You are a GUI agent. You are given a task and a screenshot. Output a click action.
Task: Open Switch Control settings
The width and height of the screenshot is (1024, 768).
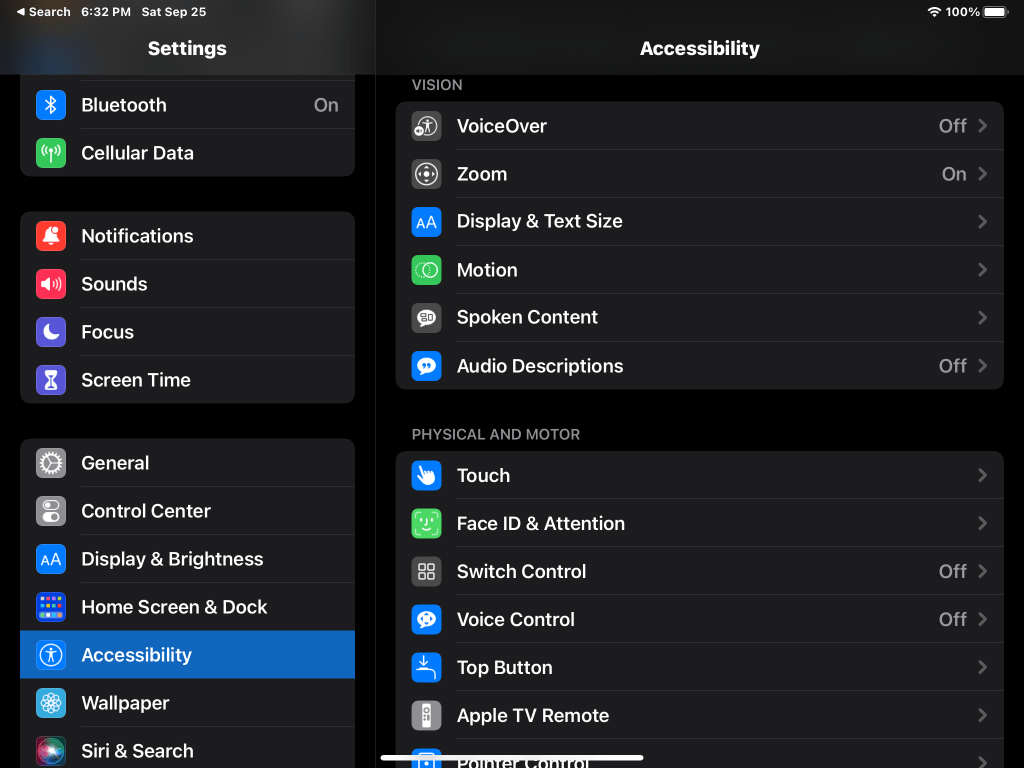700,571
